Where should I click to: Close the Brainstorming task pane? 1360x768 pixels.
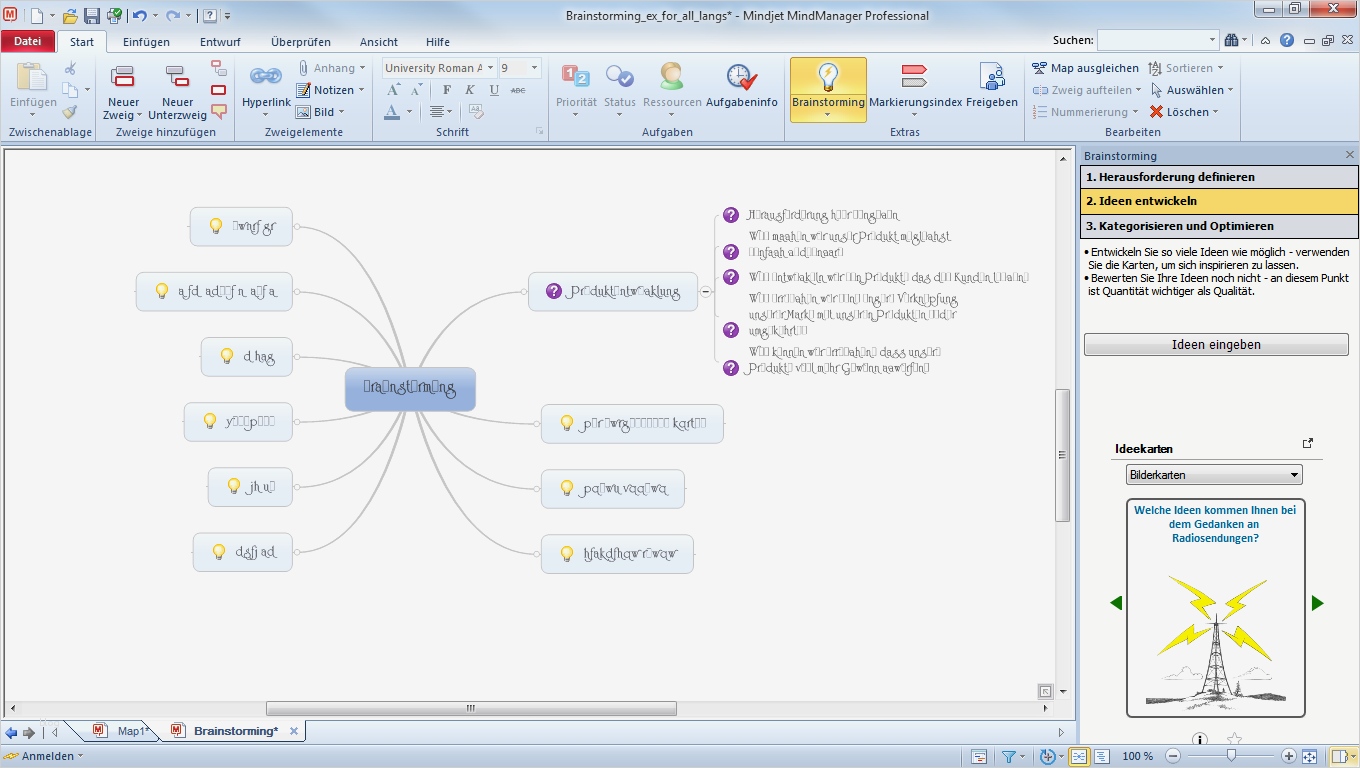(1350, 155)
